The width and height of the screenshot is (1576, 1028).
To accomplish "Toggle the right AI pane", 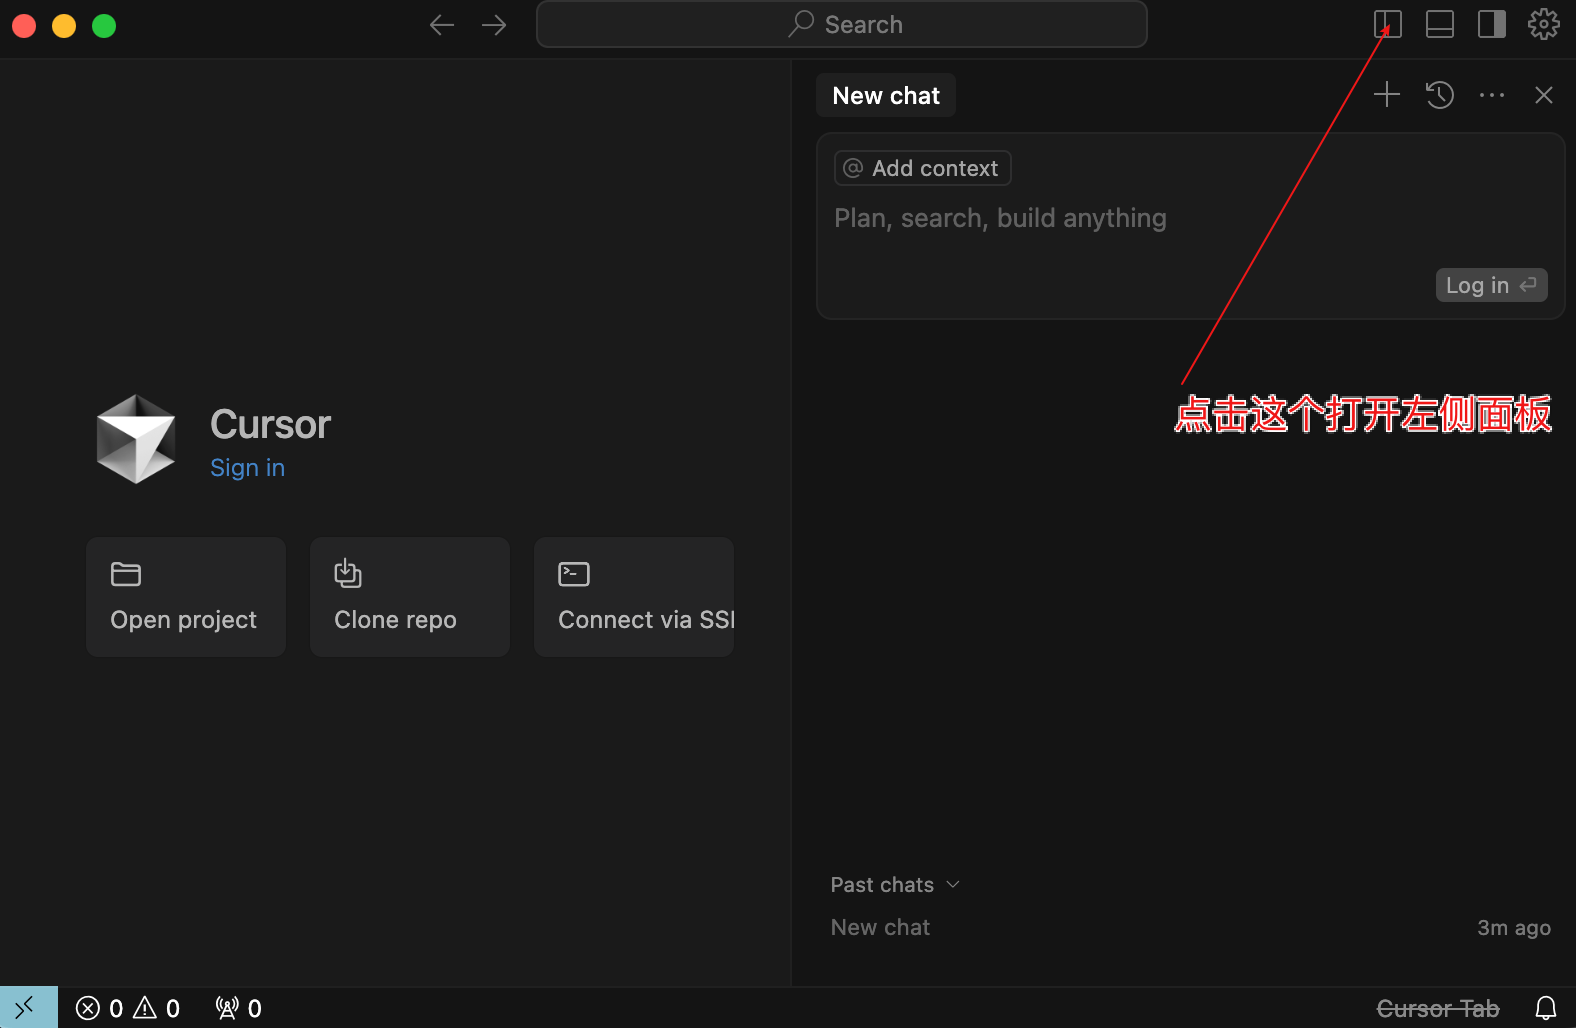I will coord(1492,24).
